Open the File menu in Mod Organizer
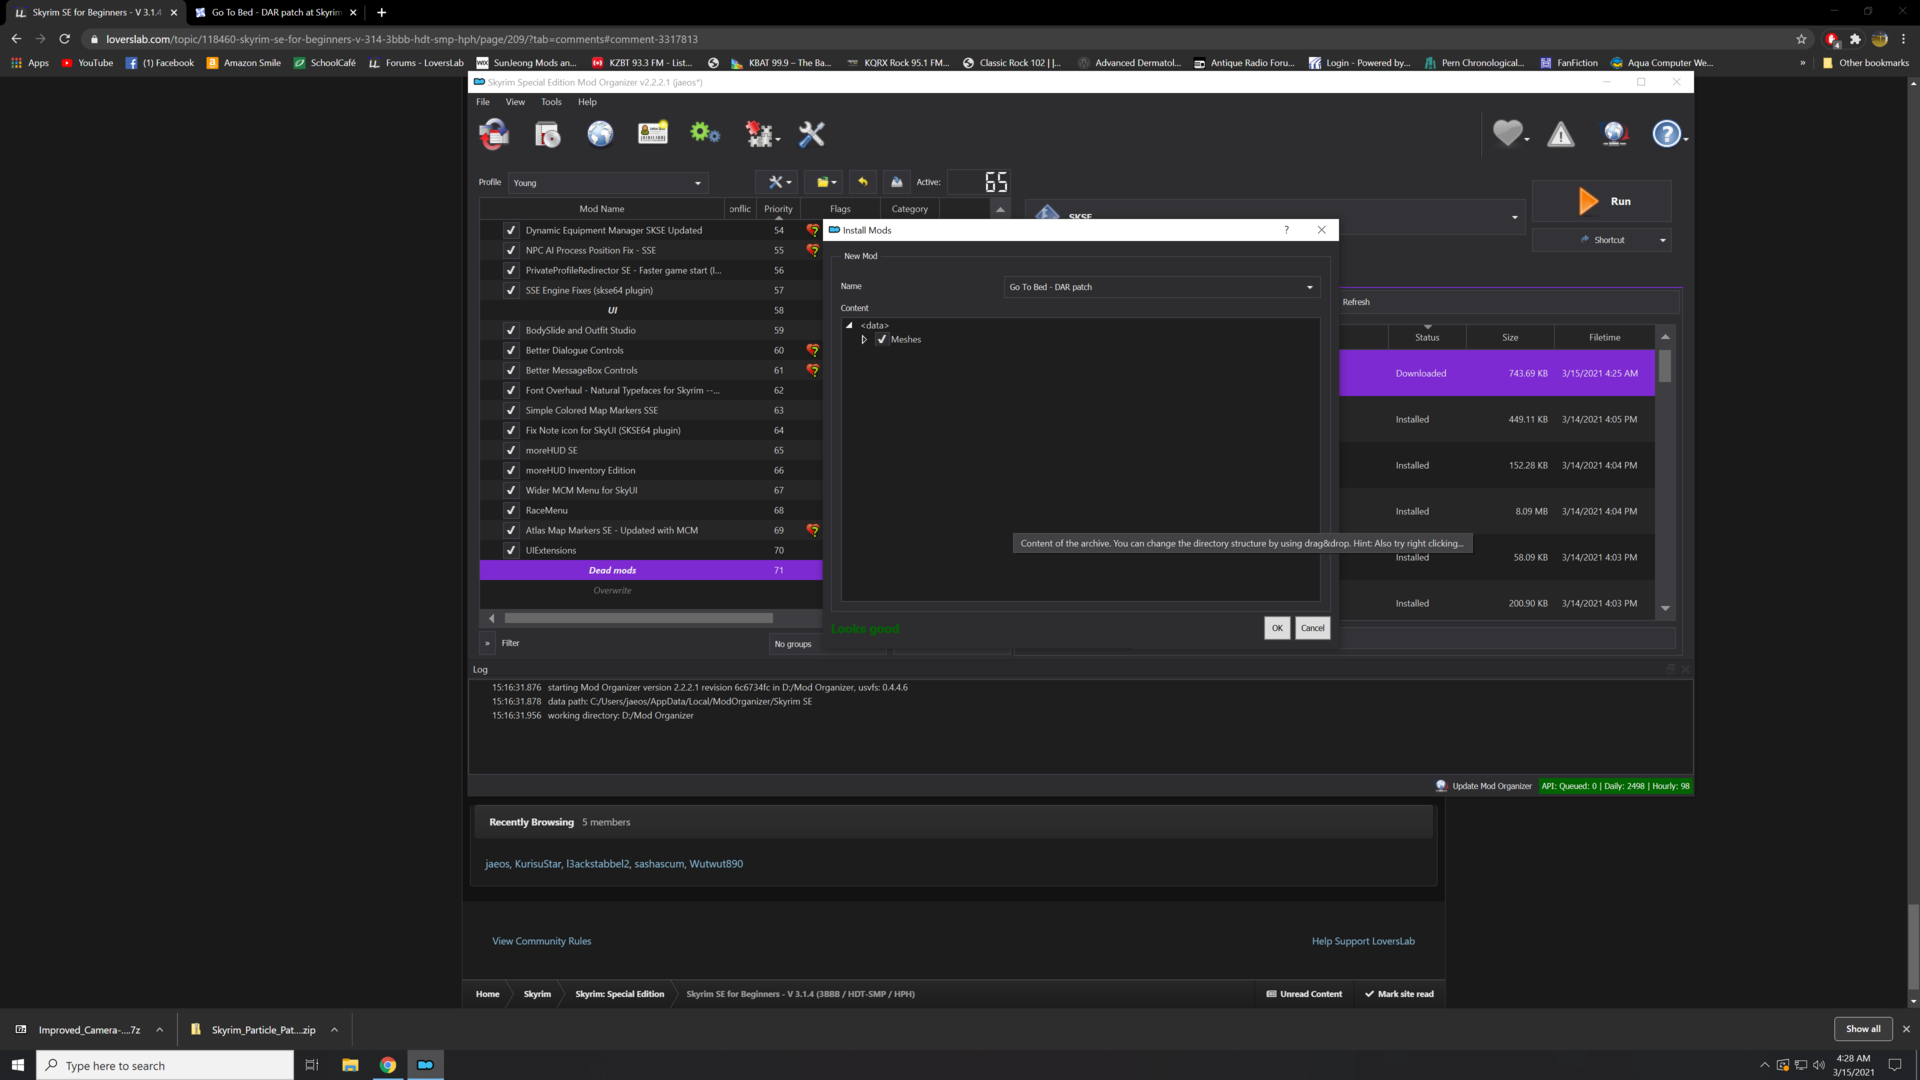 pyautogui.click(x=483, y=102)
